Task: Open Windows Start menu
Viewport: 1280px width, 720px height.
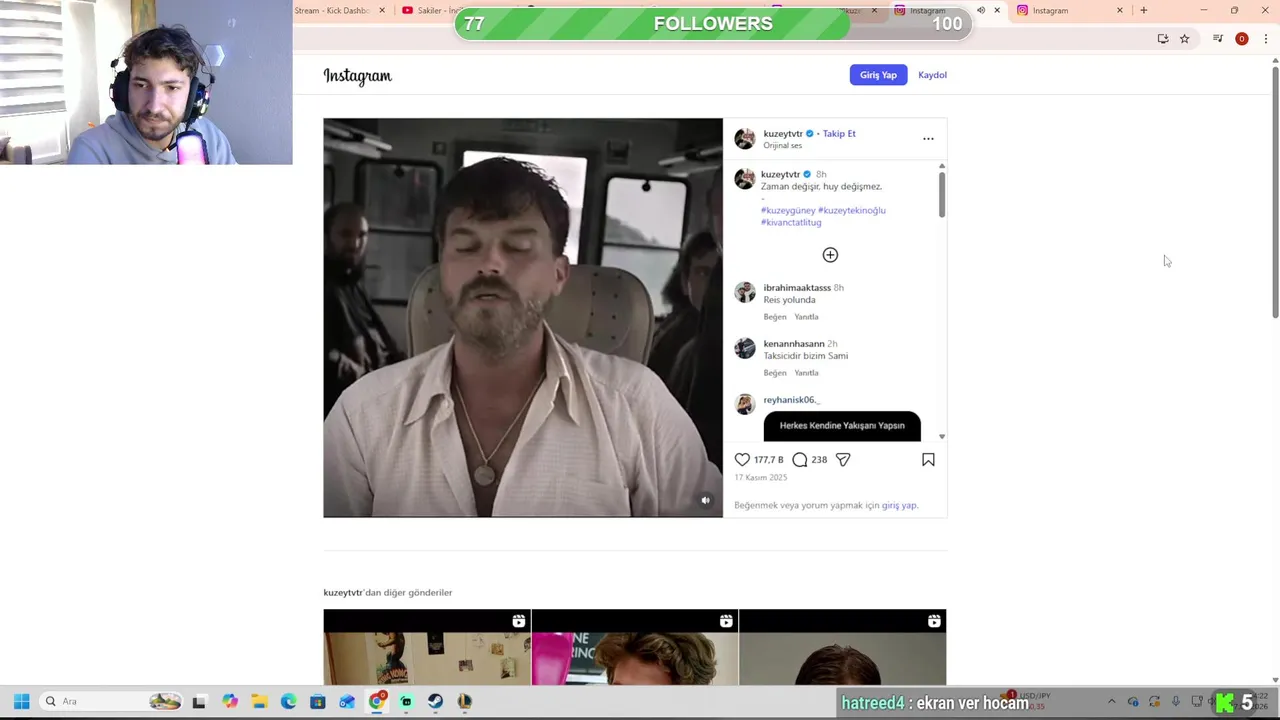Action: click(x=21, y=702)
